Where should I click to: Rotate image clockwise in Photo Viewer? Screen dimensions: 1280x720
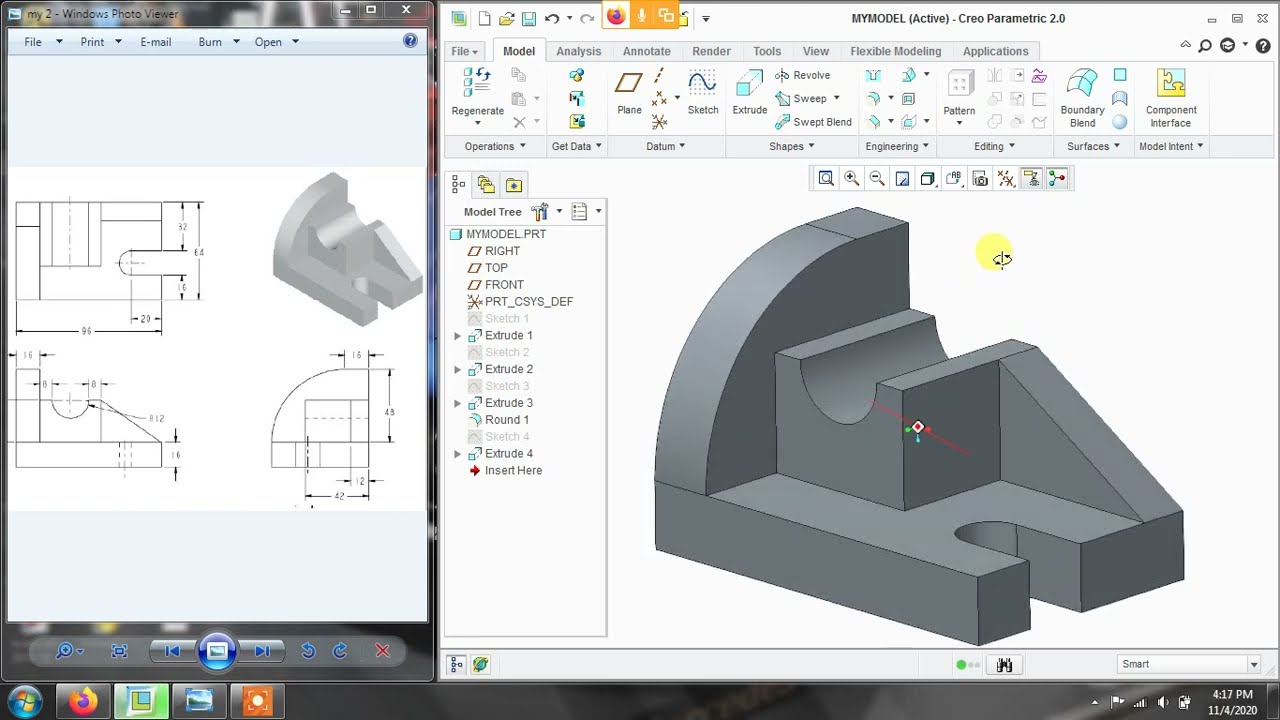340,651
